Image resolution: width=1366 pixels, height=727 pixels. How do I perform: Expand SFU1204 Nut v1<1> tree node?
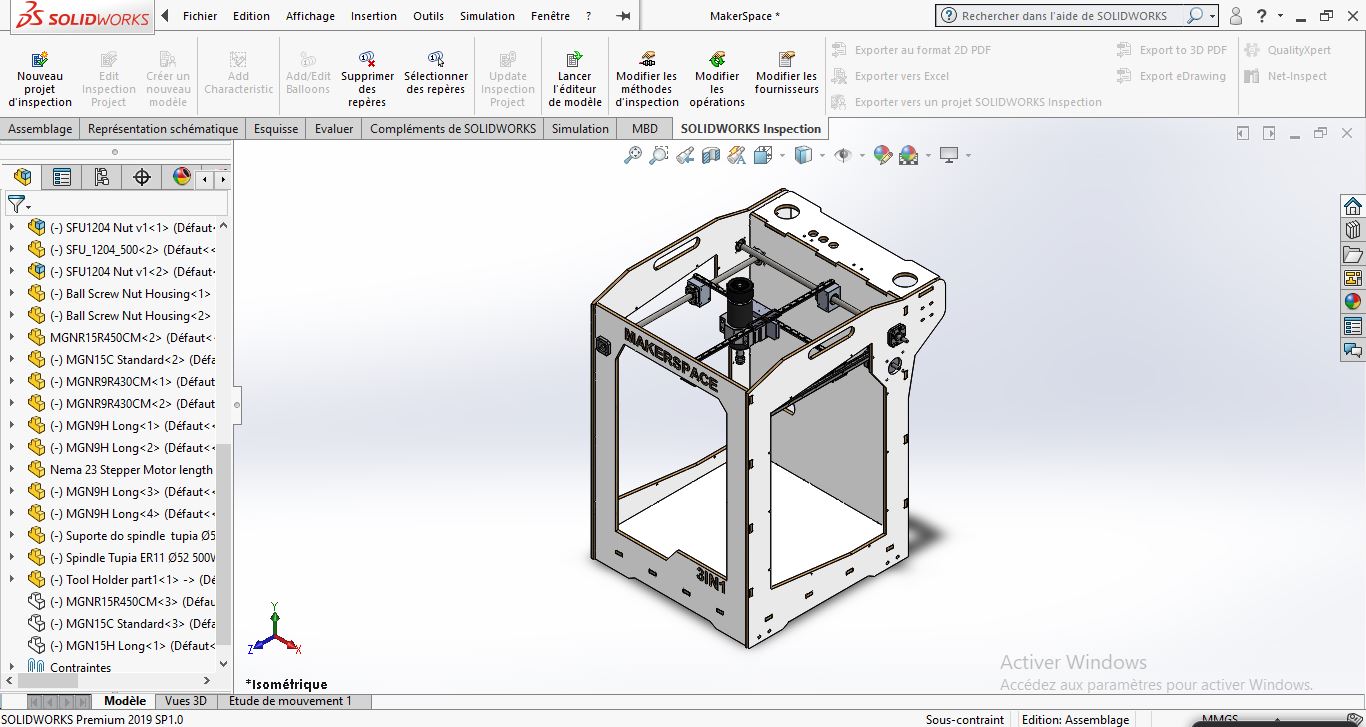click(12, 227)
